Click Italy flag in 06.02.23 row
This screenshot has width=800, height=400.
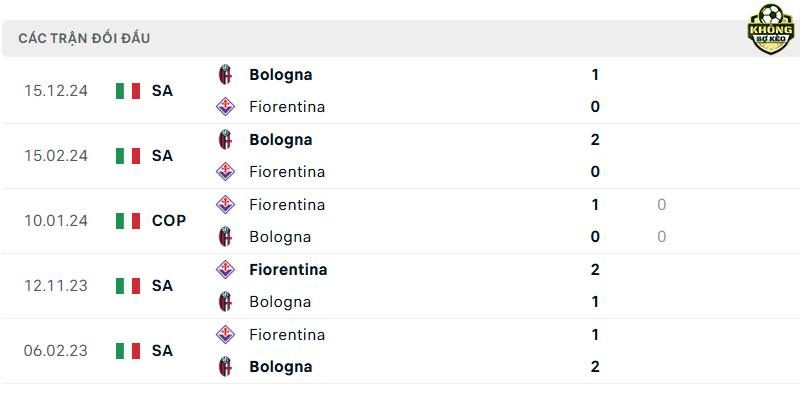[128, 351]
